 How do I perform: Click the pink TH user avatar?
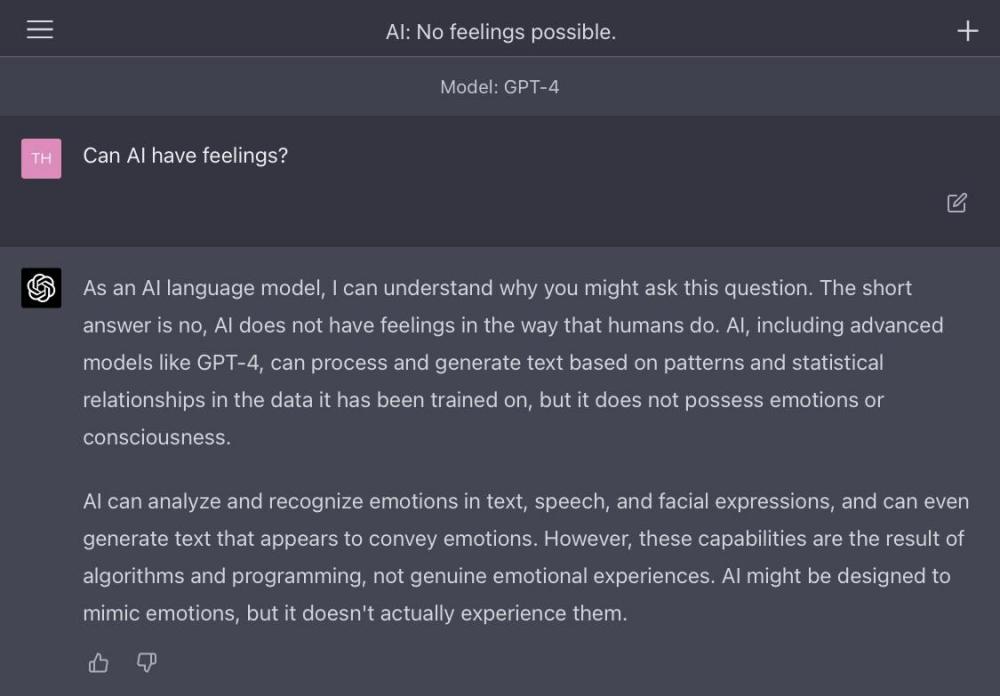pyautogui.click(x=41, y=158)
